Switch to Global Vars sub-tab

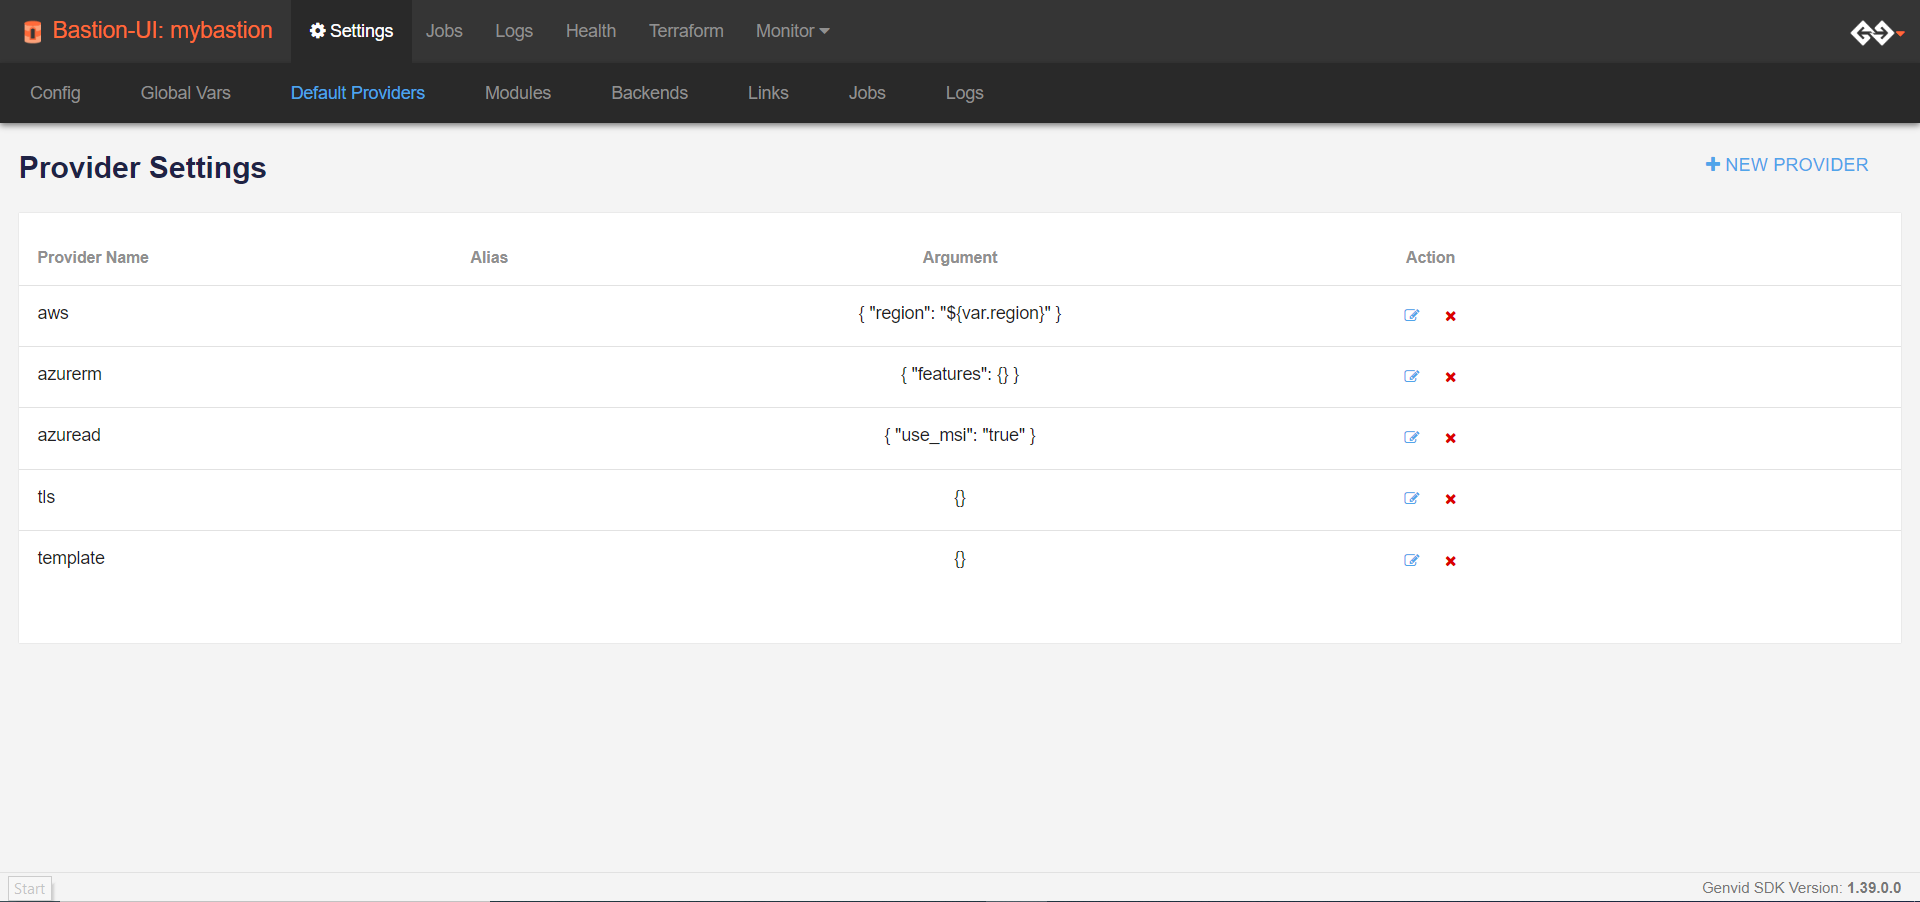(x=186, y=93)
